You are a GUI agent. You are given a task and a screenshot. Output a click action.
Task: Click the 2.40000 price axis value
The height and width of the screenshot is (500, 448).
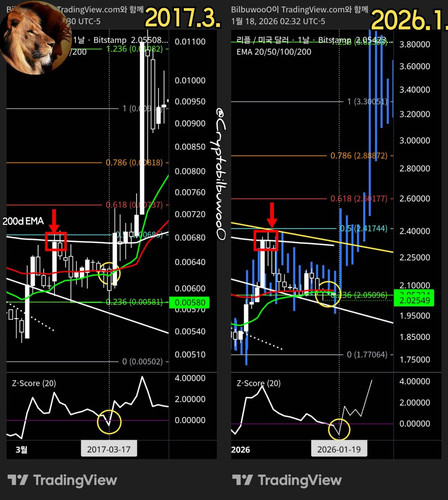(415, 231)
